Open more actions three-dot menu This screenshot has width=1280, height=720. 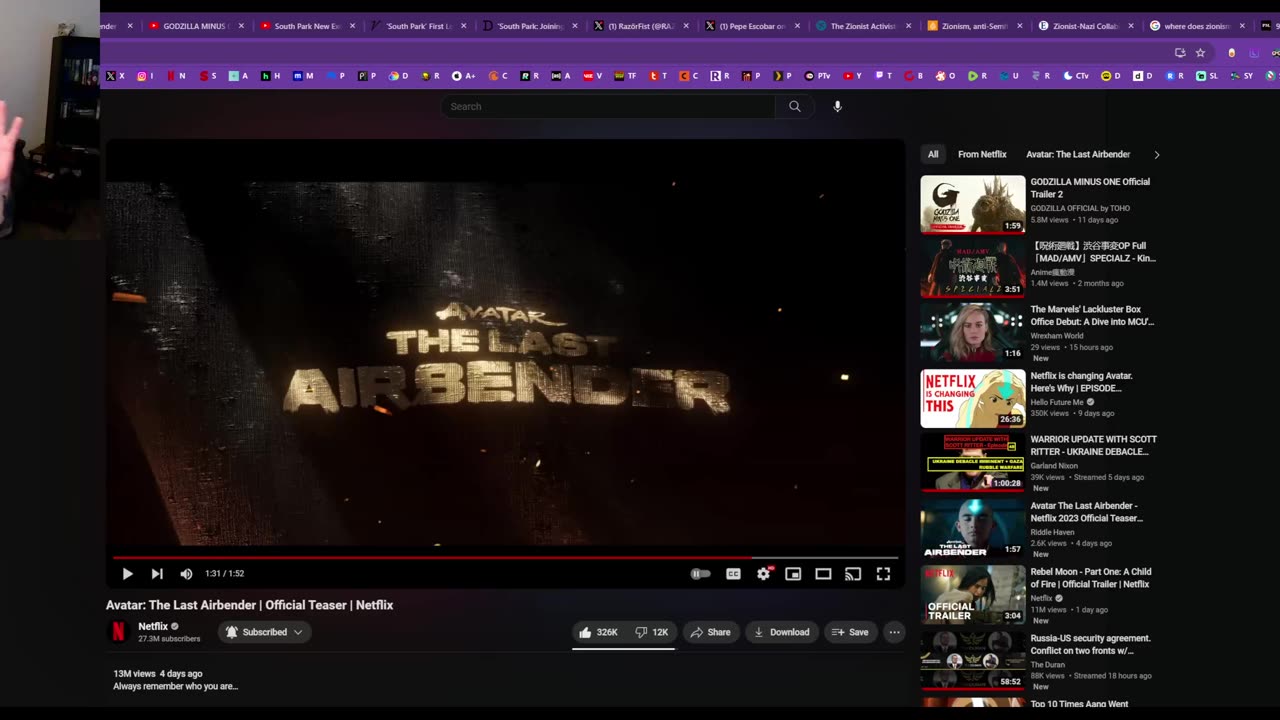[894, 632]
